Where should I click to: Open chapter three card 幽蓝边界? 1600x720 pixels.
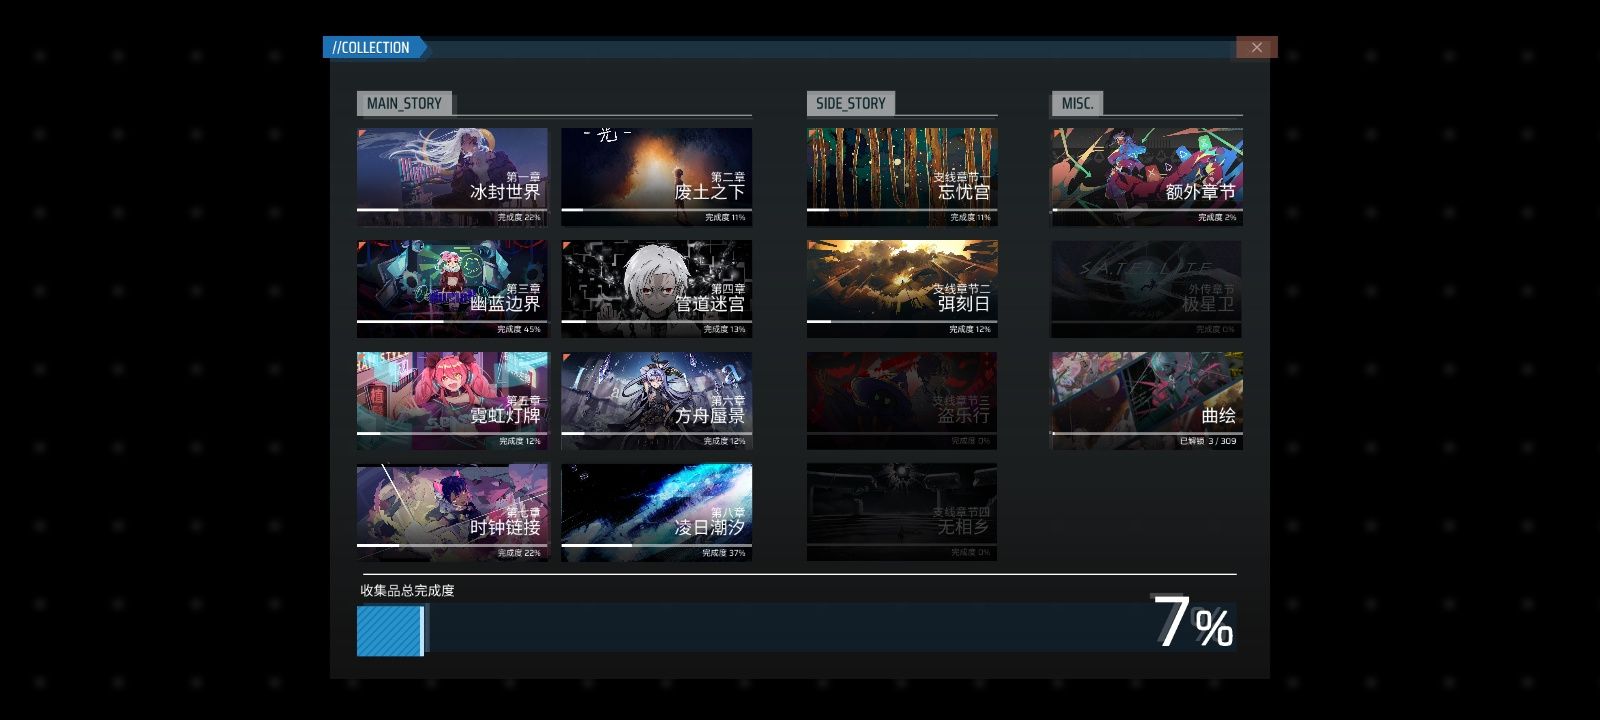coord(452,288)
